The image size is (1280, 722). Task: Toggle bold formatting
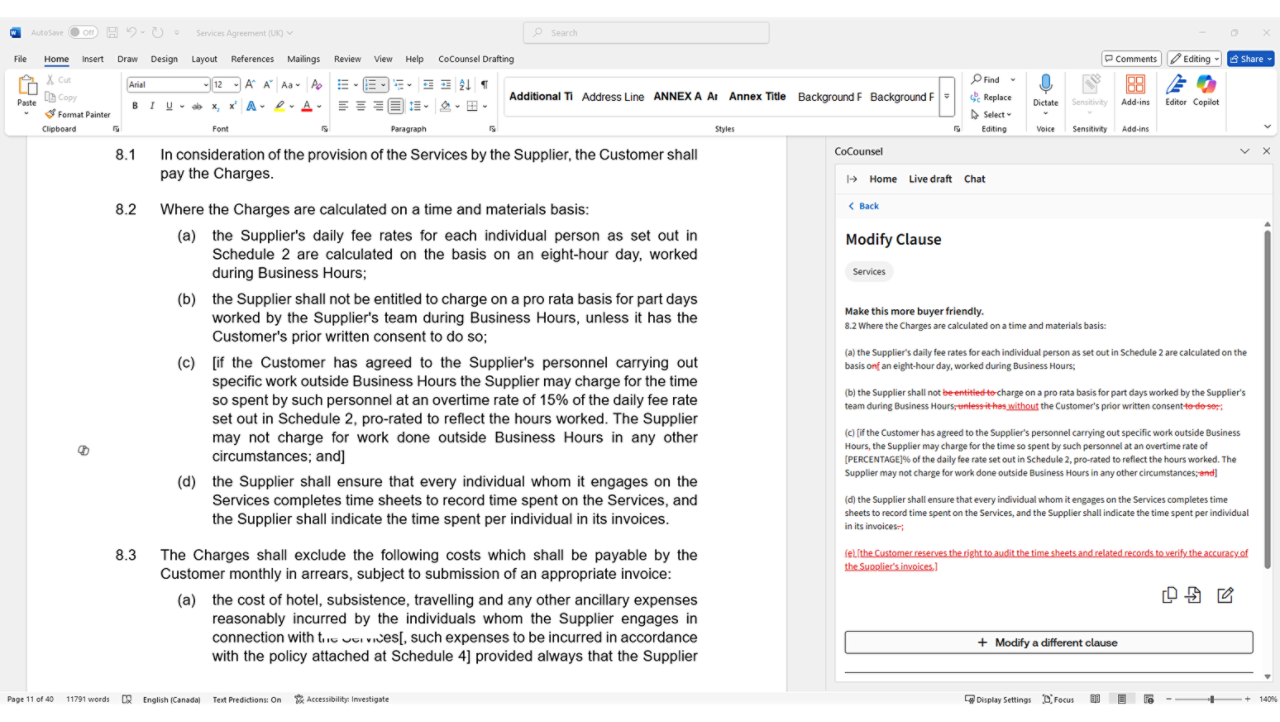pyautogui.click(x=135, y=106)
